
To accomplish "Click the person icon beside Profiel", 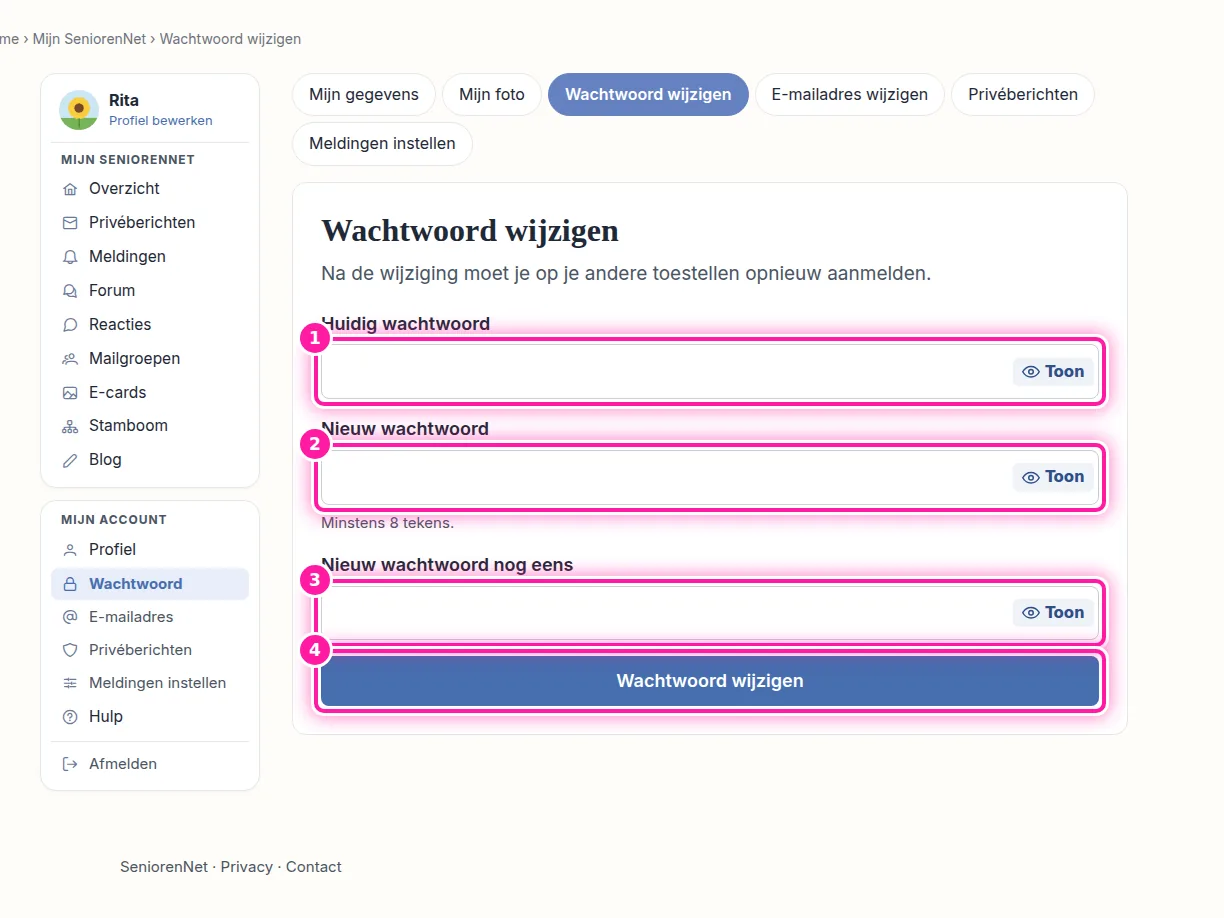I will (70, 550).
